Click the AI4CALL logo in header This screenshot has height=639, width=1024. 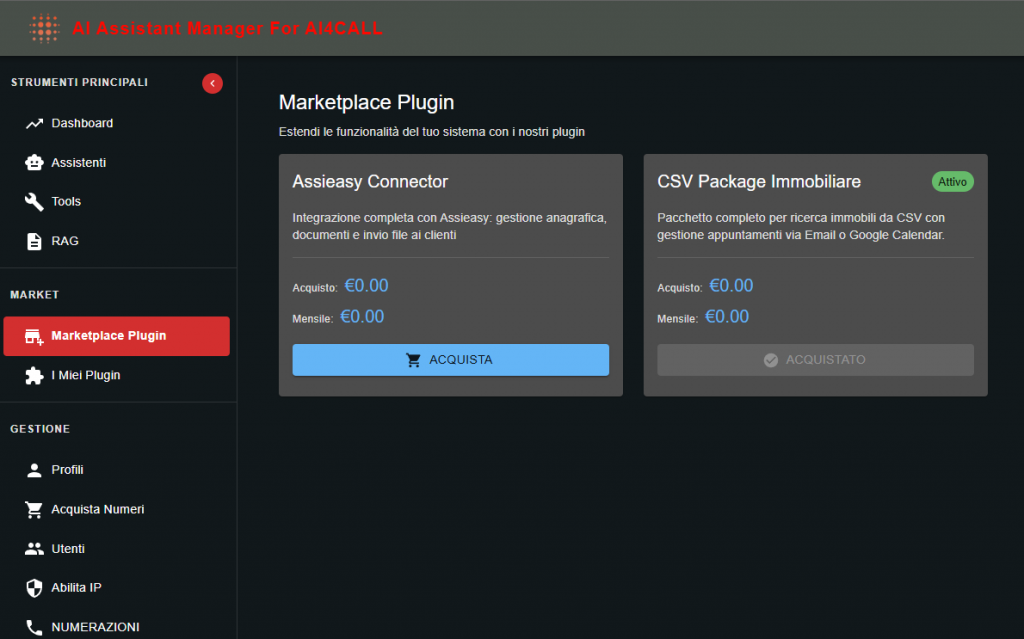point(44,28)
